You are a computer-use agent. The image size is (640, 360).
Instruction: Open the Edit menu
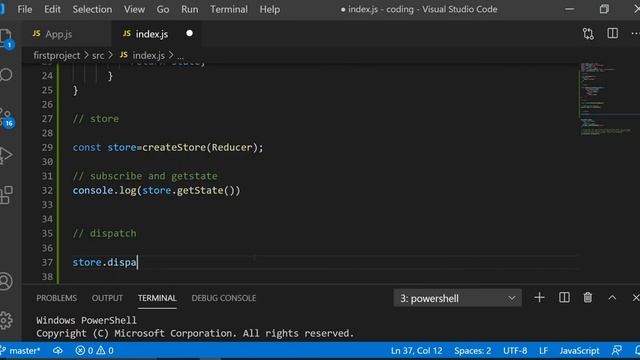click(x=52, y=9)
